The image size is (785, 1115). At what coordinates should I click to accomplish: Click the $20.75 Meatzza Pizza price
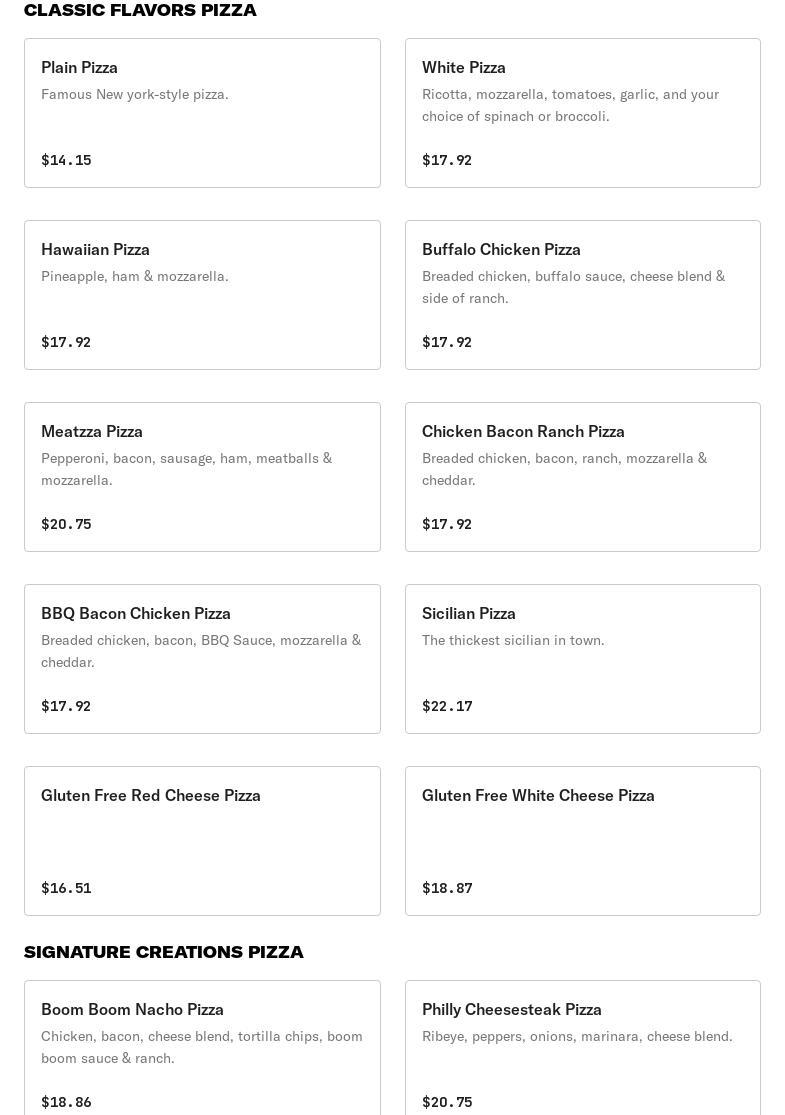click(x=66, y=524)
